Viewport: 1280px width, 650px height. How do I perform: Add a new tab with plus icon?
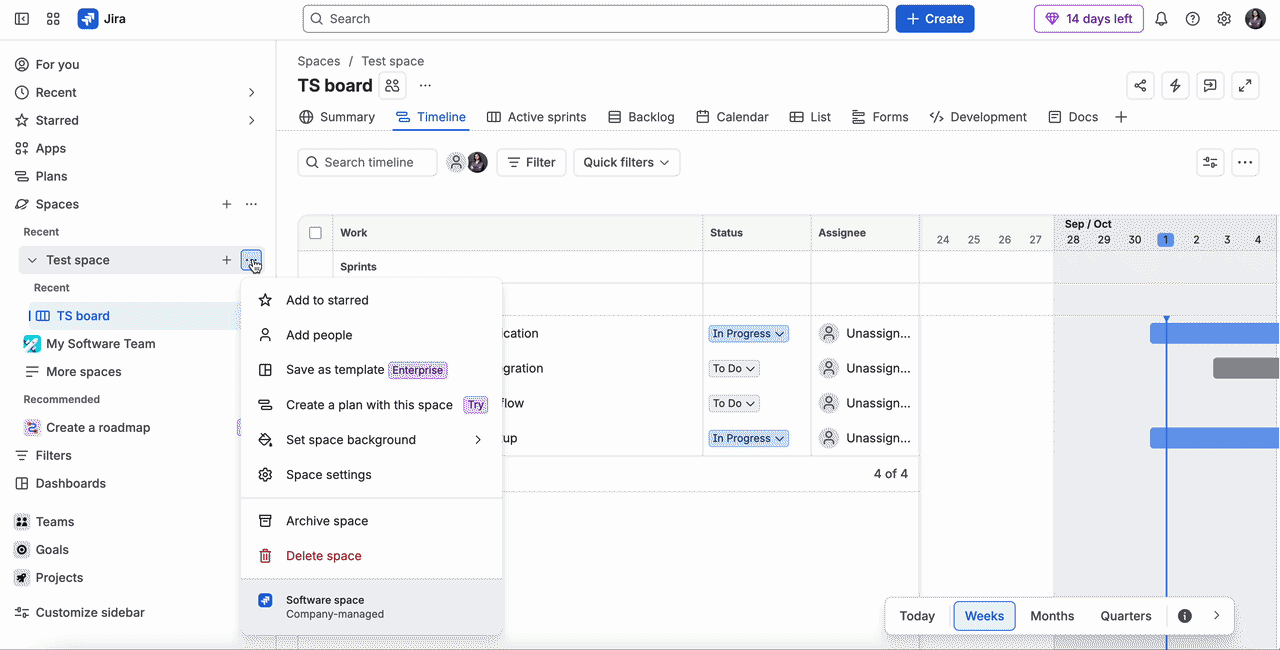(x=1121, y=117)
